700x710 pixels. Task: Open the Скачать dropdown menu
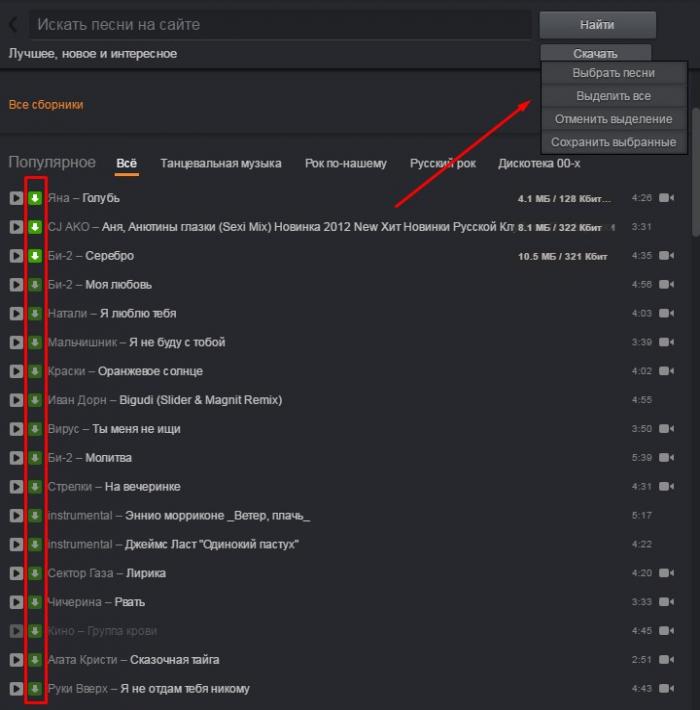pyautogui.click(x=595, y=54)
